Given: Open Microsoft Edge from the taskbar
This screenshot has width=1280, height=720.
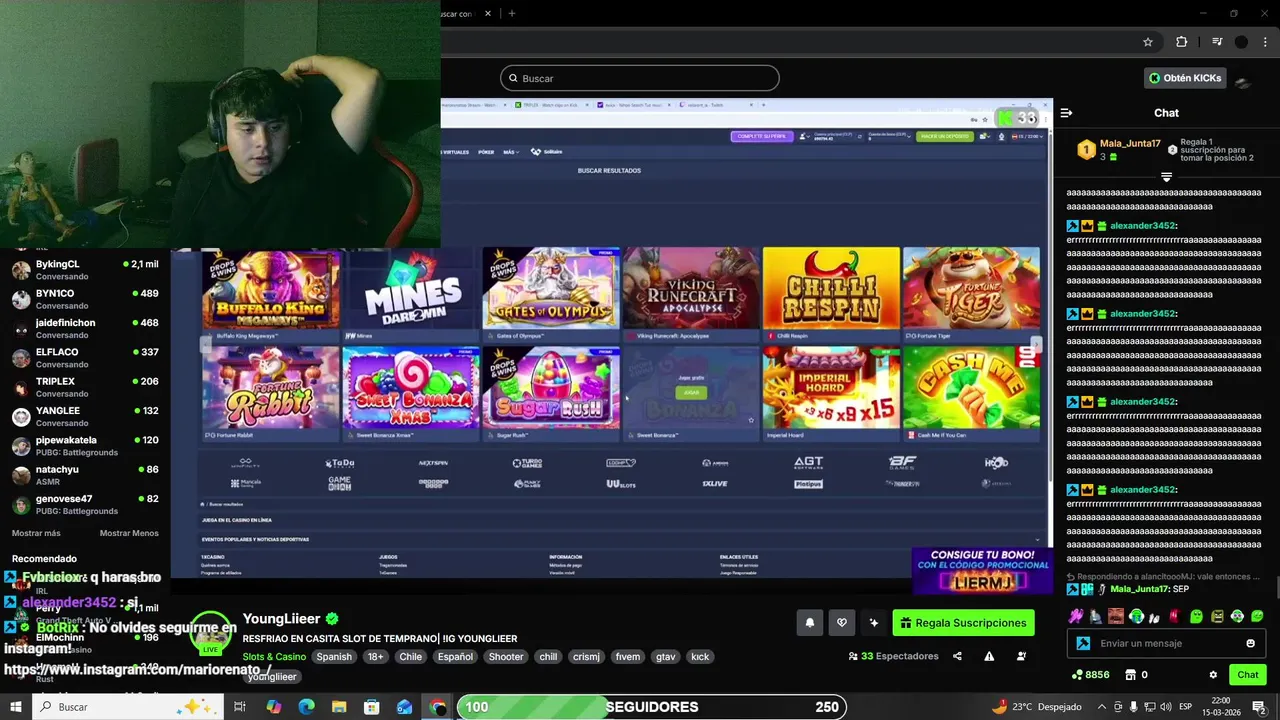Looking at the screenshot, I should click(306, 707).
